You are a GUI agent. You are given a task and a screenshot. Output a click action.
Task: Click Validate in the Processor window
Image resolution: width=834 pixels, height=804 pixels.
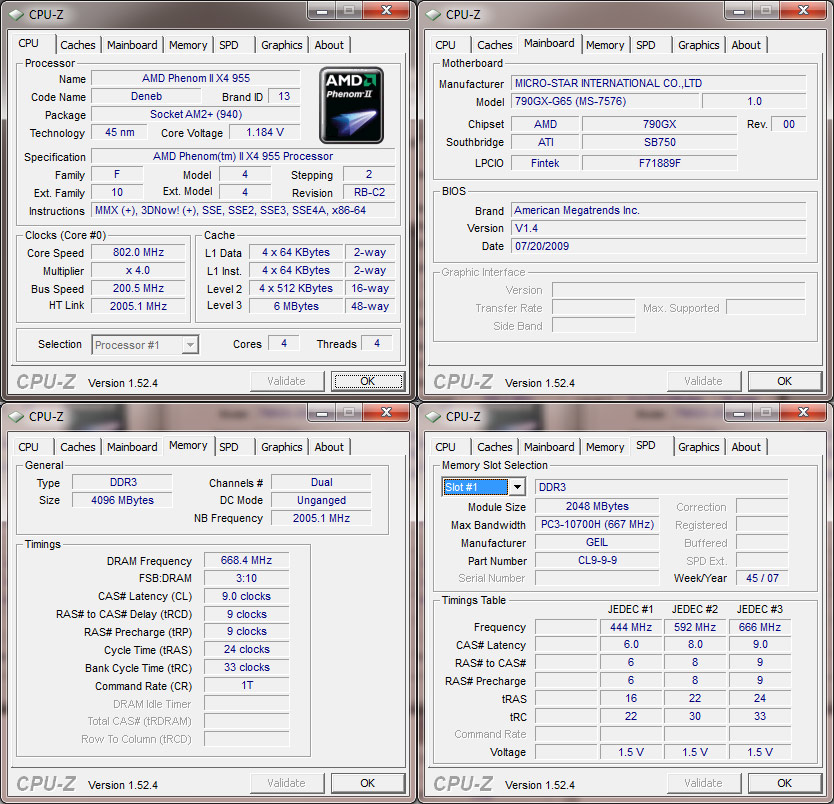tap(287, 381)
